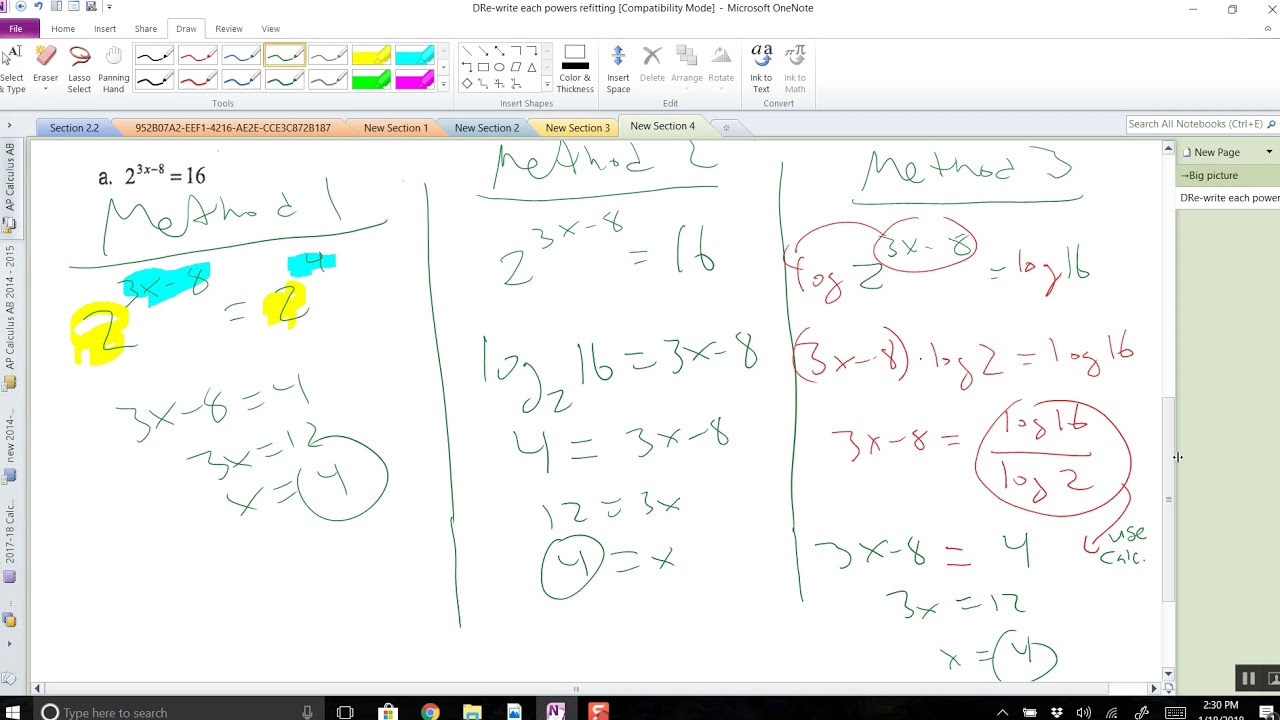This screenshot has height=720, width=1280.
Task: Insert a triangle shape
Action: (532, 67)
